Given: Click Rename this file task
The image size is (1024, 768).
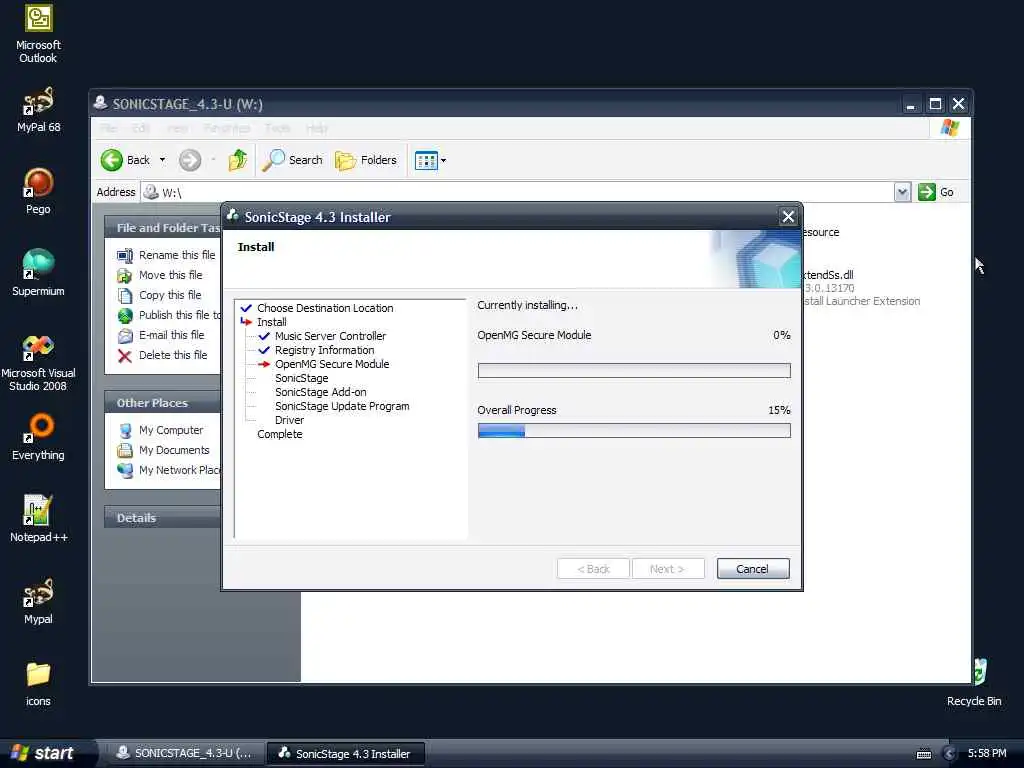Looking at the screenshot, I should point(166,255).
